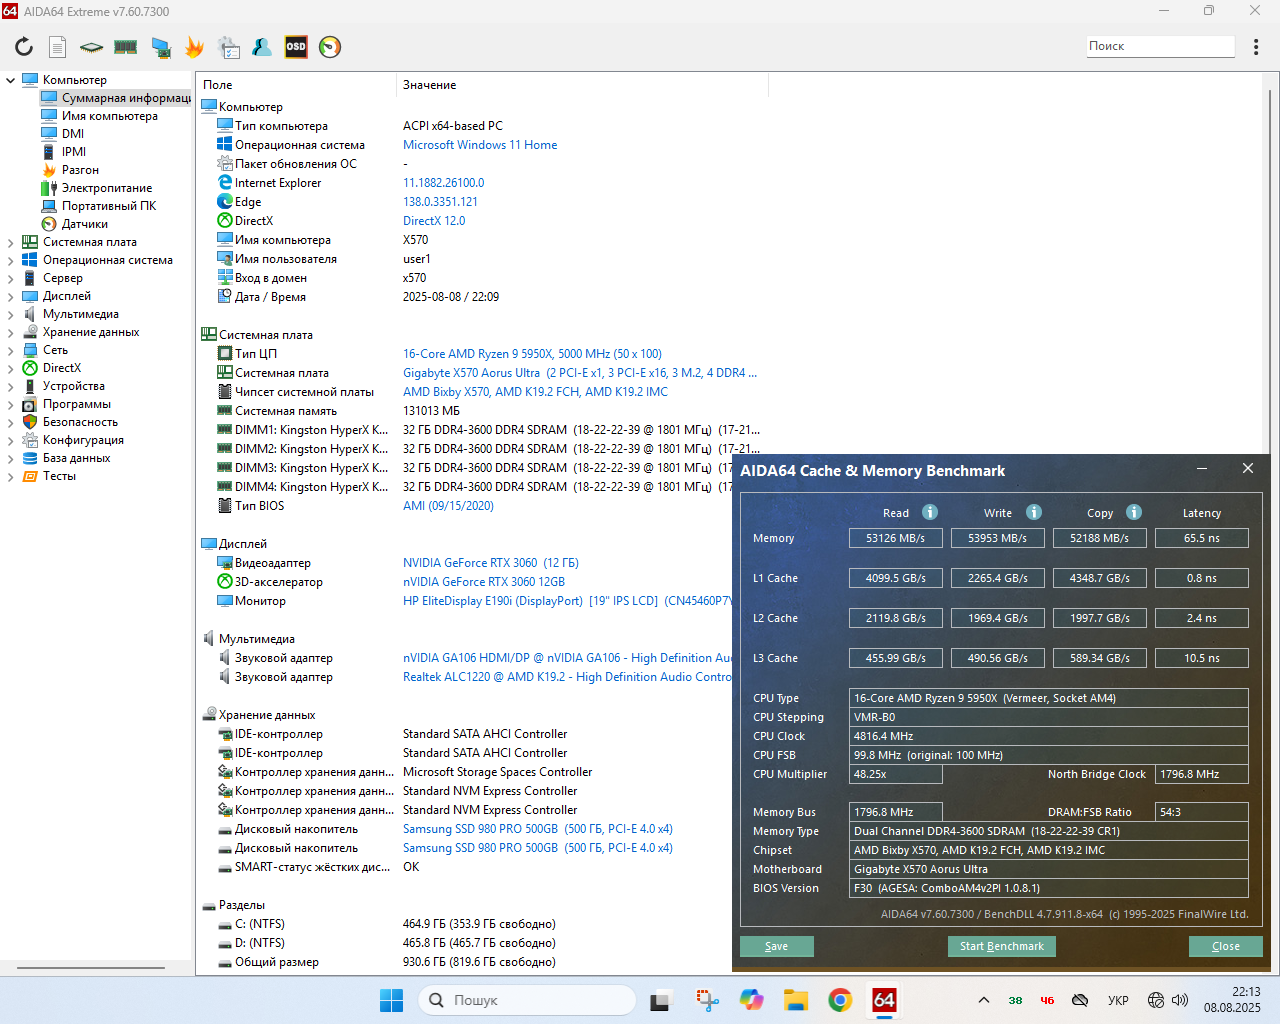Viewport: 1280px width, 1024px height.
Task: Open the OSD panel toolbar icon
Action: 296,47
